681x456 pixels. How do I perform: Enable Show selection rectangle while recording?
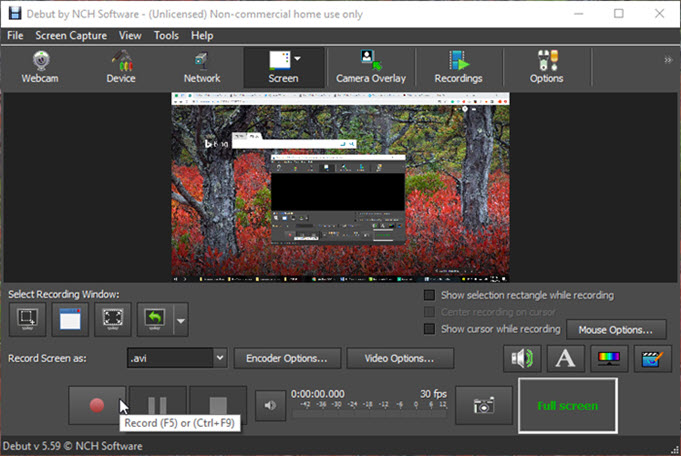tap(430, 296)
